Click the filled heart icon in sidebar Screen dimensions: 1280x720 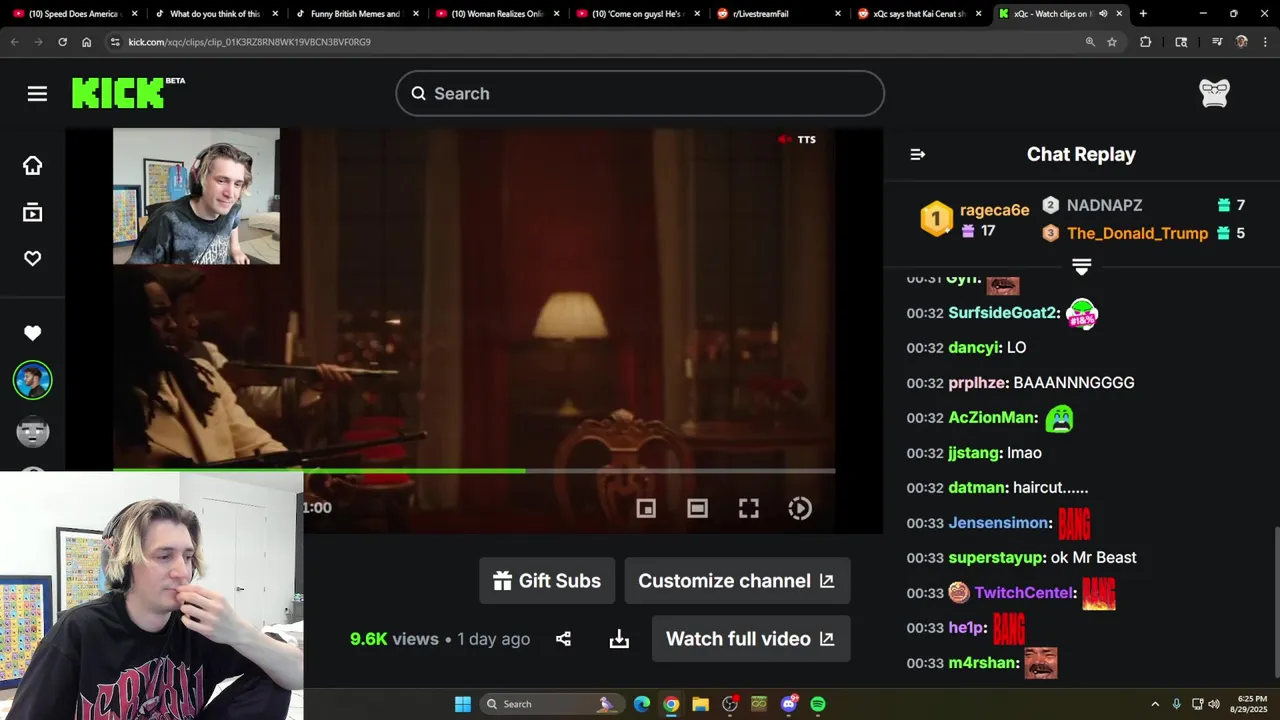(x=33, y=333)
